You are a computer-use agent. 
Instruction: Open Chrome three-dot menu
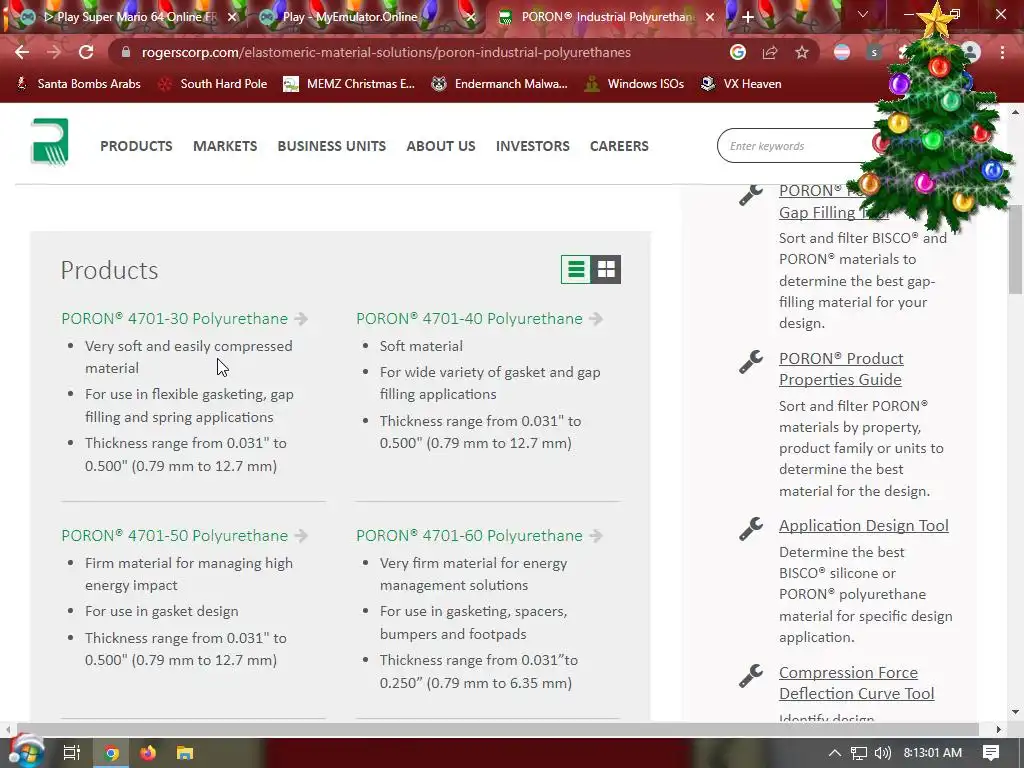pyautogui.click(x=1002, y=52)
